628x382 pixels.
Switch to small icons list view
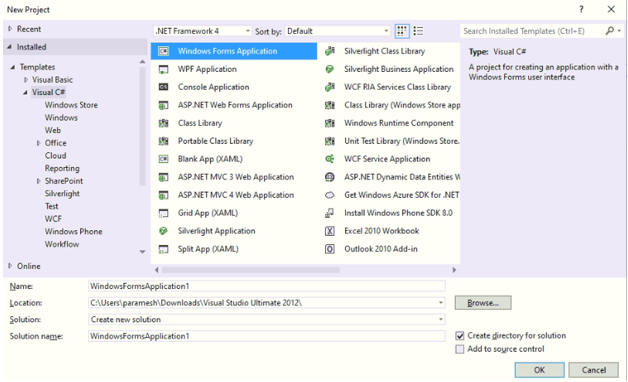click(418, 31)
